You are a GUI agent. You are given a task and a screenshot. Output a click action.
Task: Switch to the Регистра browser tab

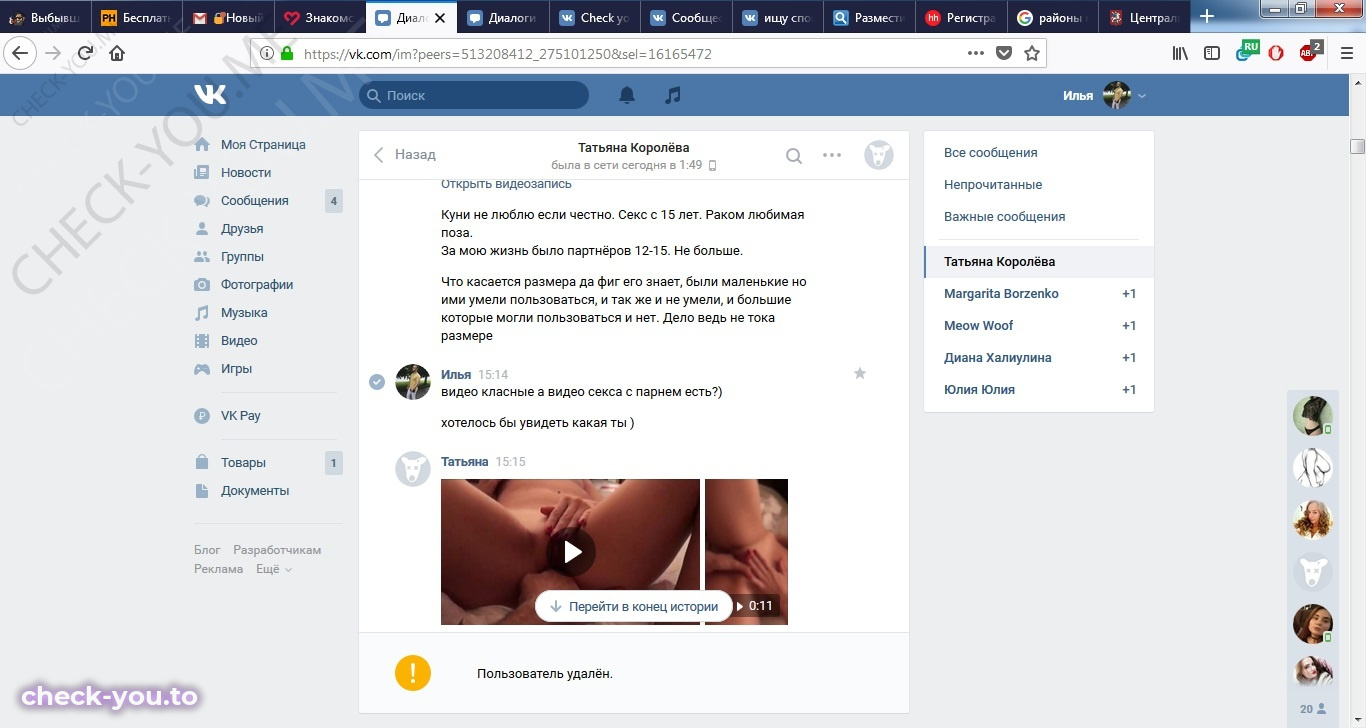pos(961,17)
